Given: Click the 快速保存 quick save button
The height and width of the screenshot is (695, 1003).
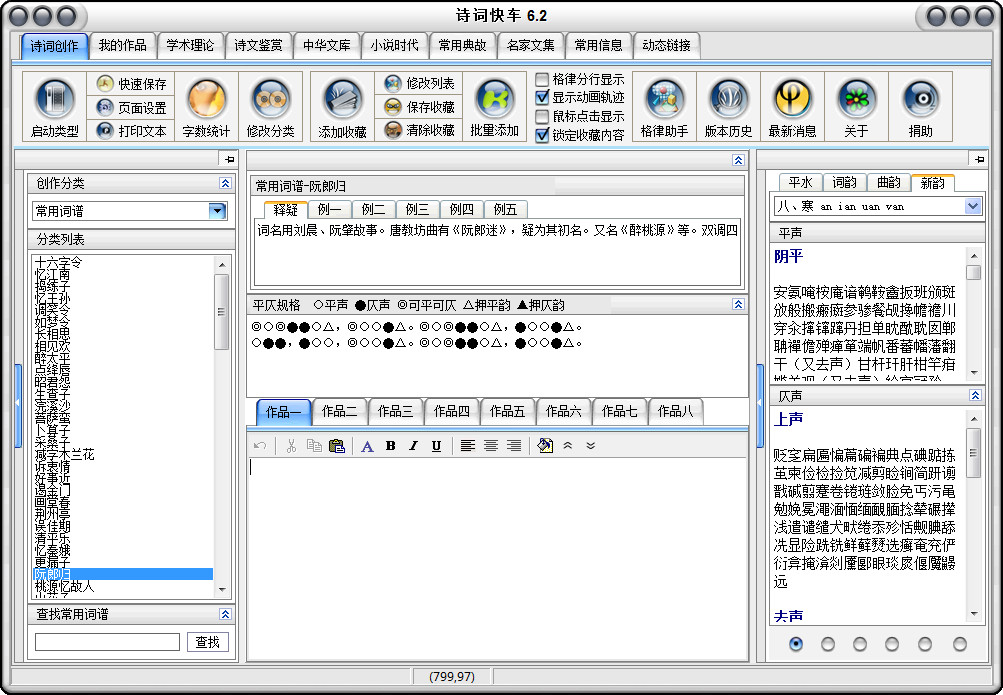Looking at the screenshot, I should 132,84.
